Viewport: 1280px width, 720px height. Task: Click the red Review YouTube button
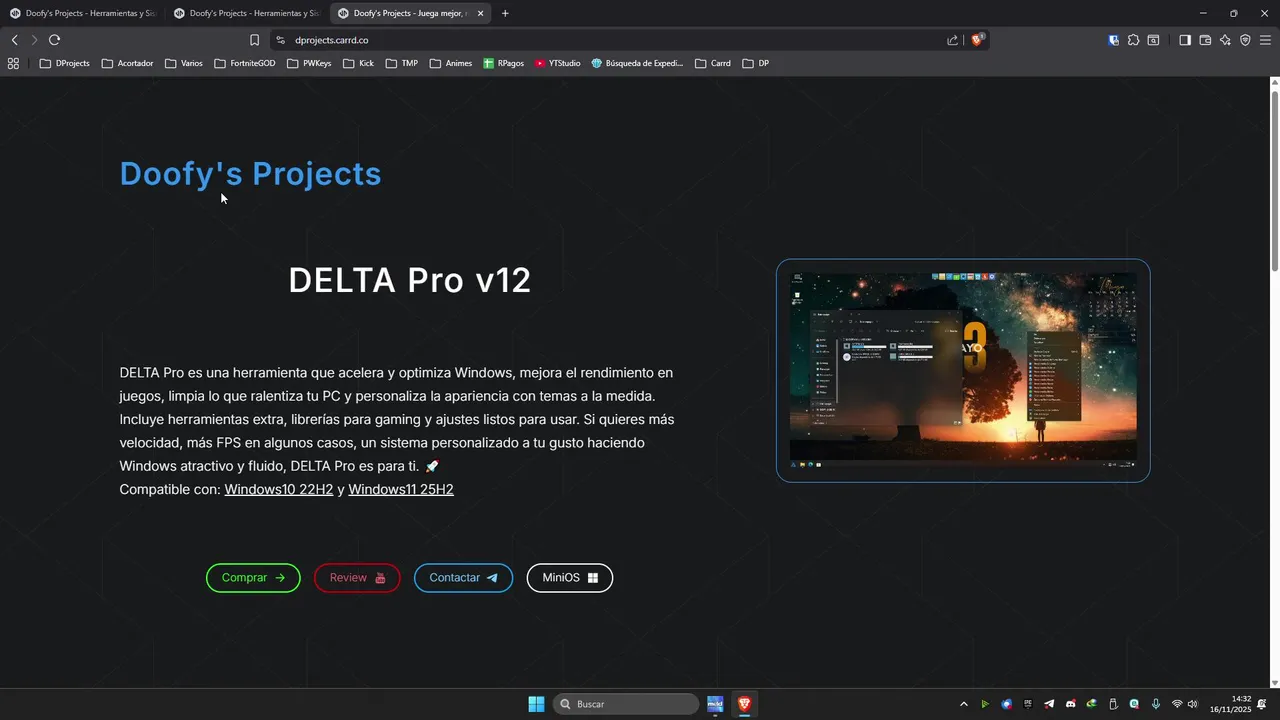pos(357,578)
